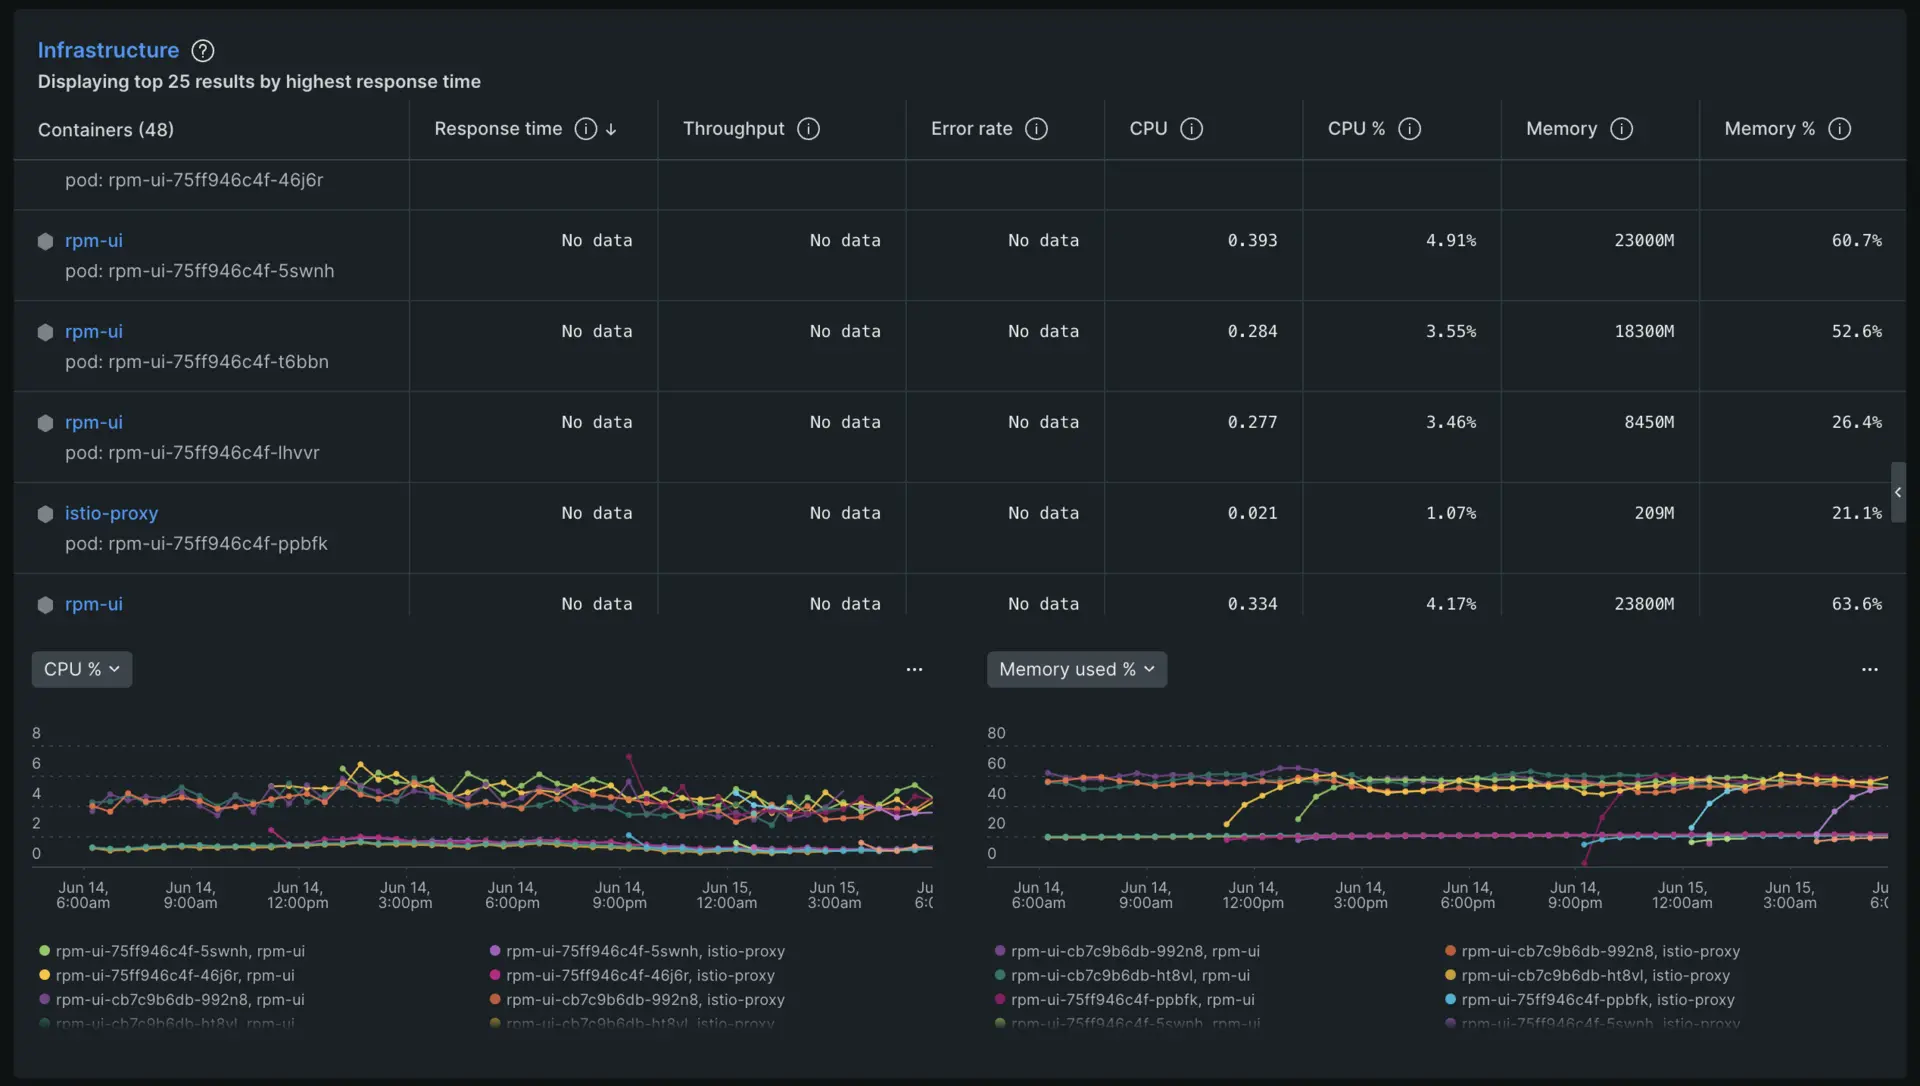Screen dimensions: 1920x1086
Task: Toggle sort arrow on Response time column
Action: click(611, 129)
